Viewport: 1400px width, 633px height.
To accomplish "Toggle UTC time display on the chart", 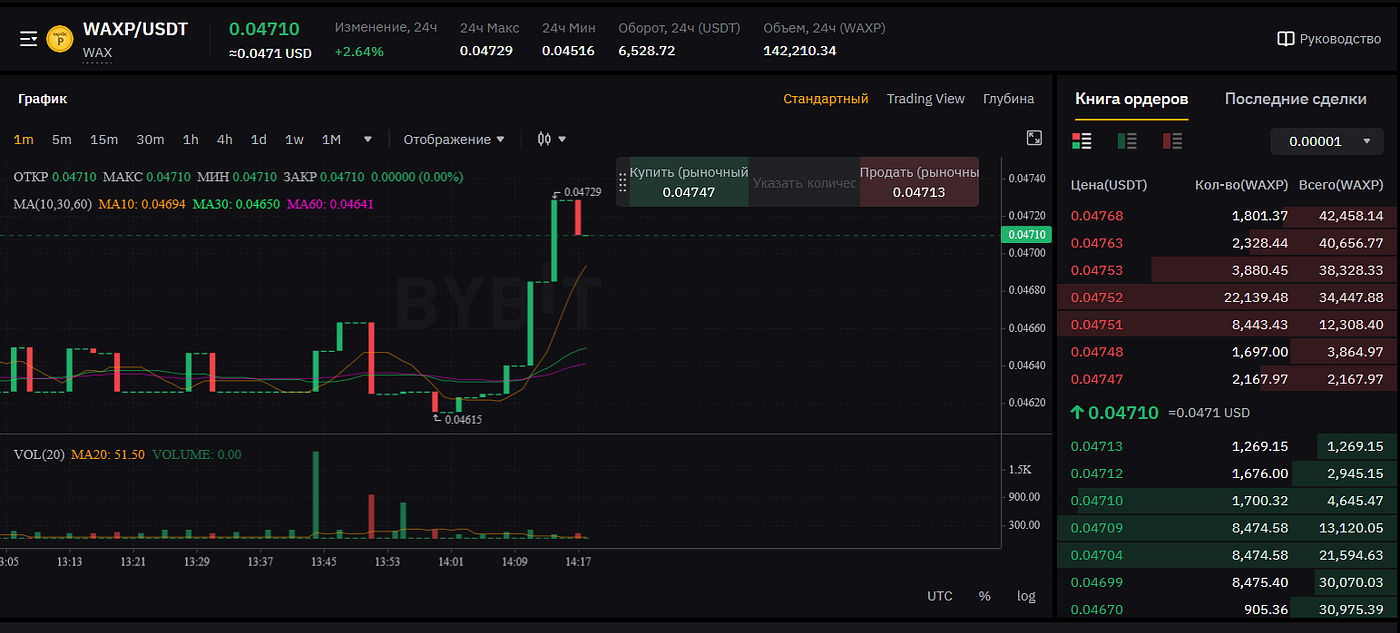I will click(x=939, y=595).
